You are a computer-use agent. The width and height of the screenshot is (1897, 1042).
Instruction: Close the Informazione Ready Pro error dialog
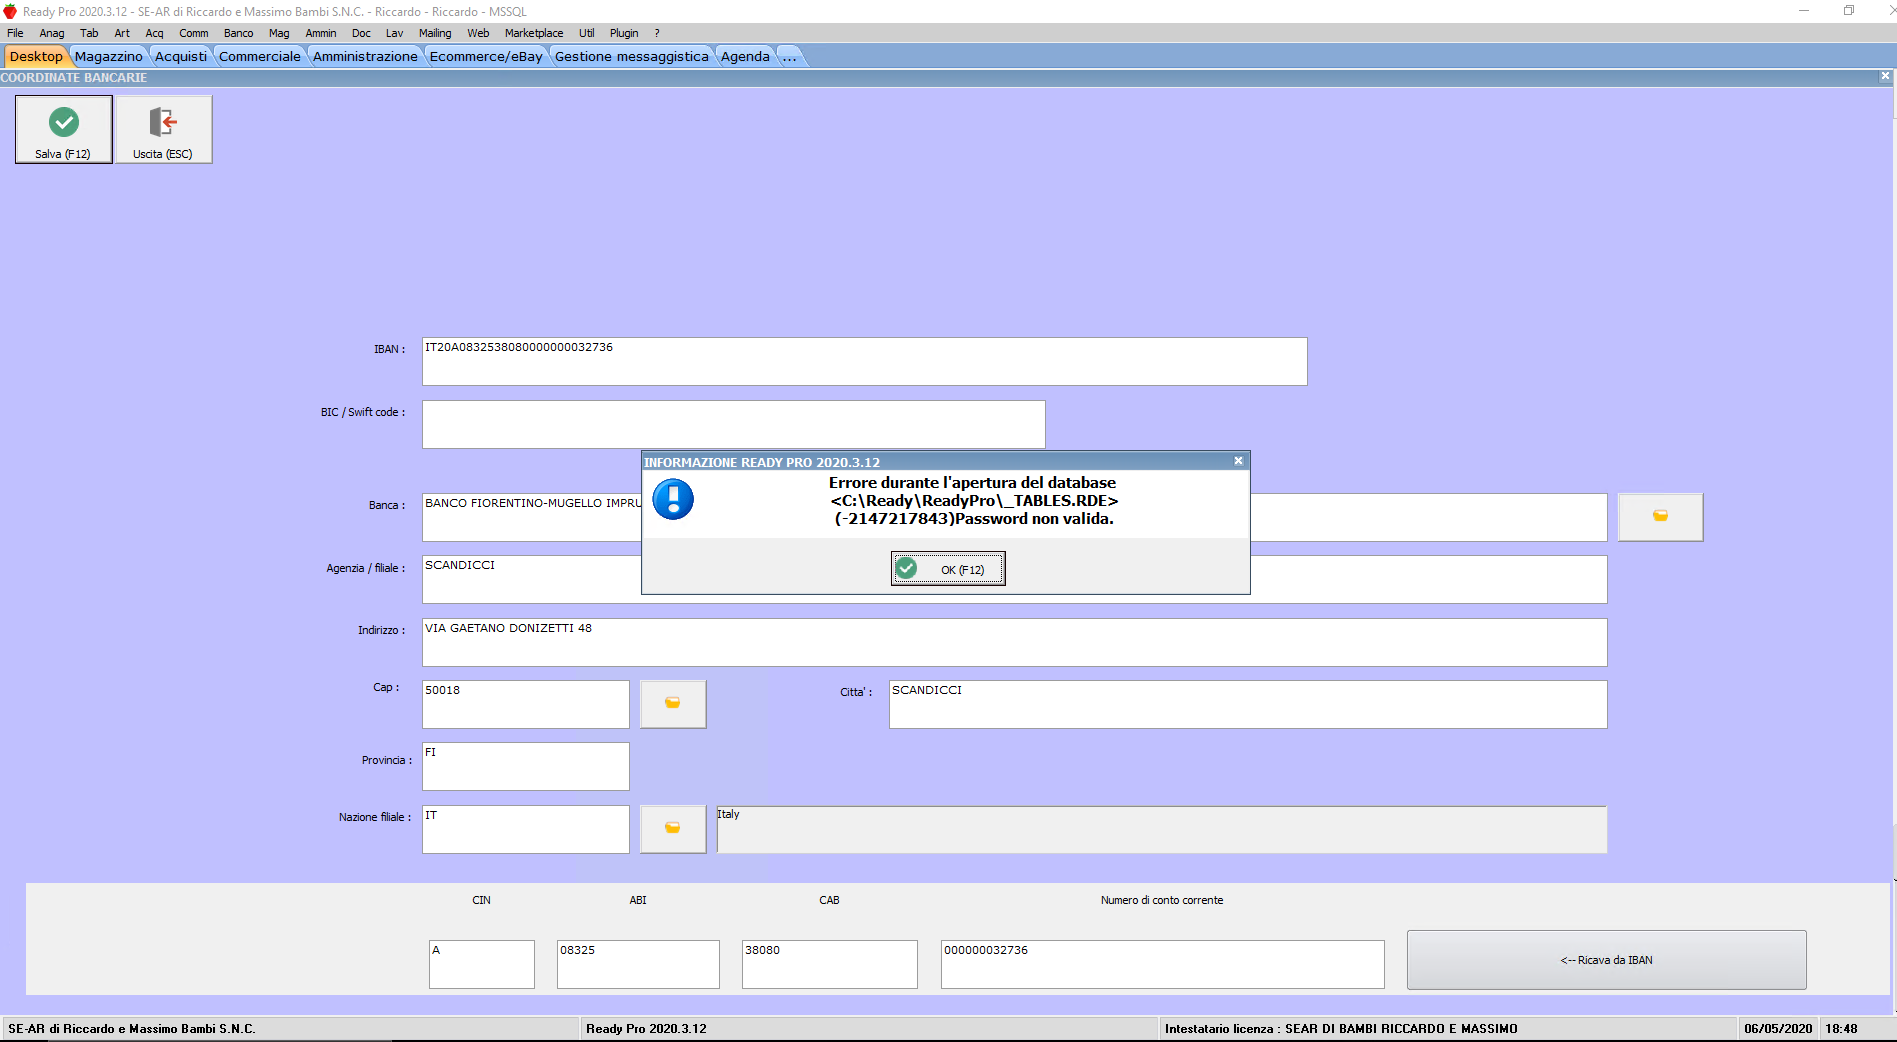(x=1238, y=461)
